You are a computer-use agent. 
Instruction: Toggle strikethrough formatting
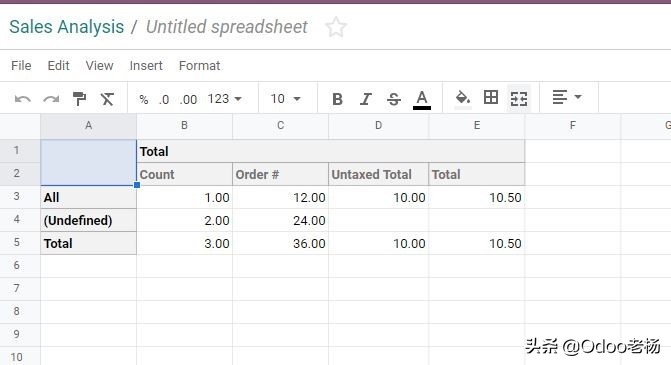pyautogui.click(x=394, y=99)
